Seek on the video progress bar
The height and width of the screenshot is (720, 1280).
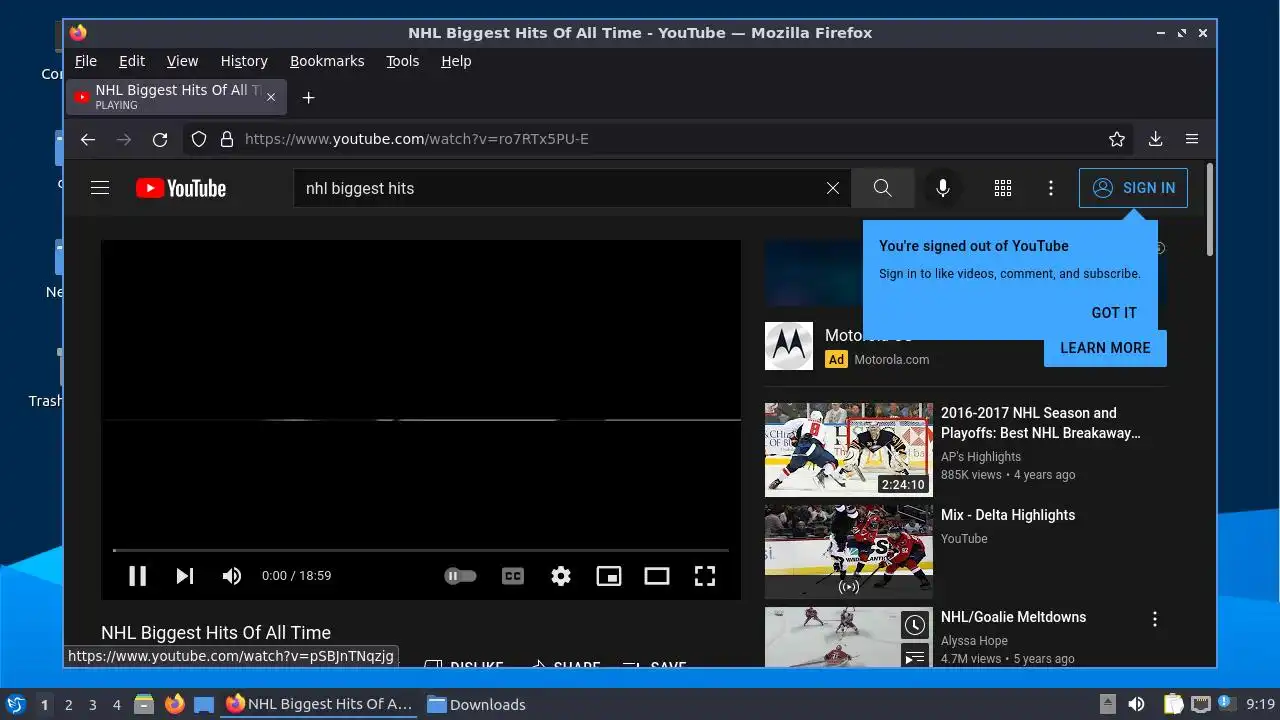(x=421, y=550)
